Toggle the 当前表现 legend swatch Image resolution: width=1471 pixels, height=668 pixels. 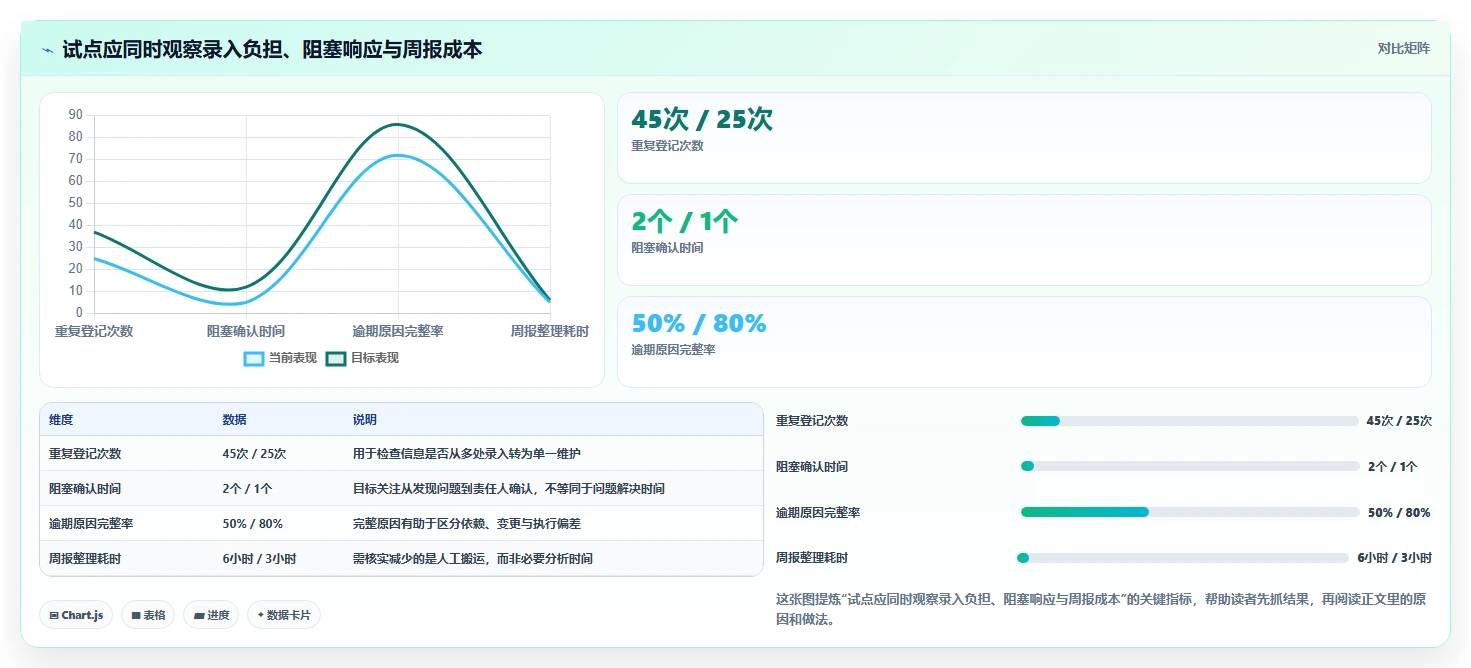click(254, 358)
